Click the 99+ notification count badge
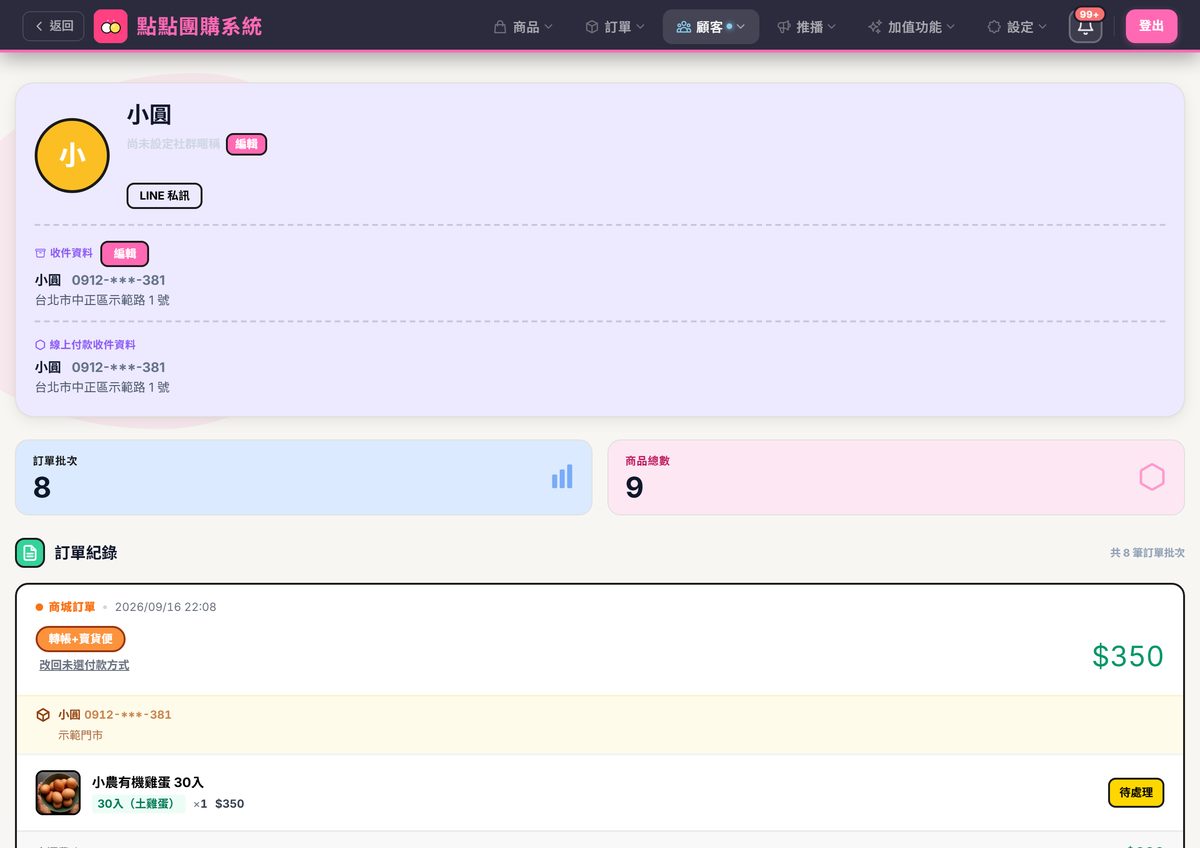 [x=1090, y=14]
